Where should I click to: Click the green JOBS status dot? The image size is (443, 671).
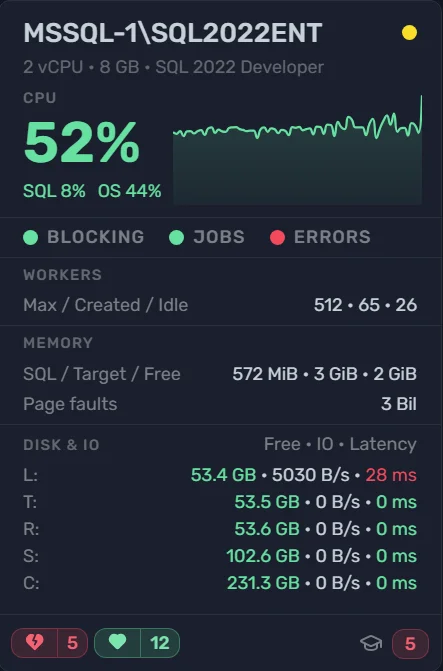coord(176,237)
